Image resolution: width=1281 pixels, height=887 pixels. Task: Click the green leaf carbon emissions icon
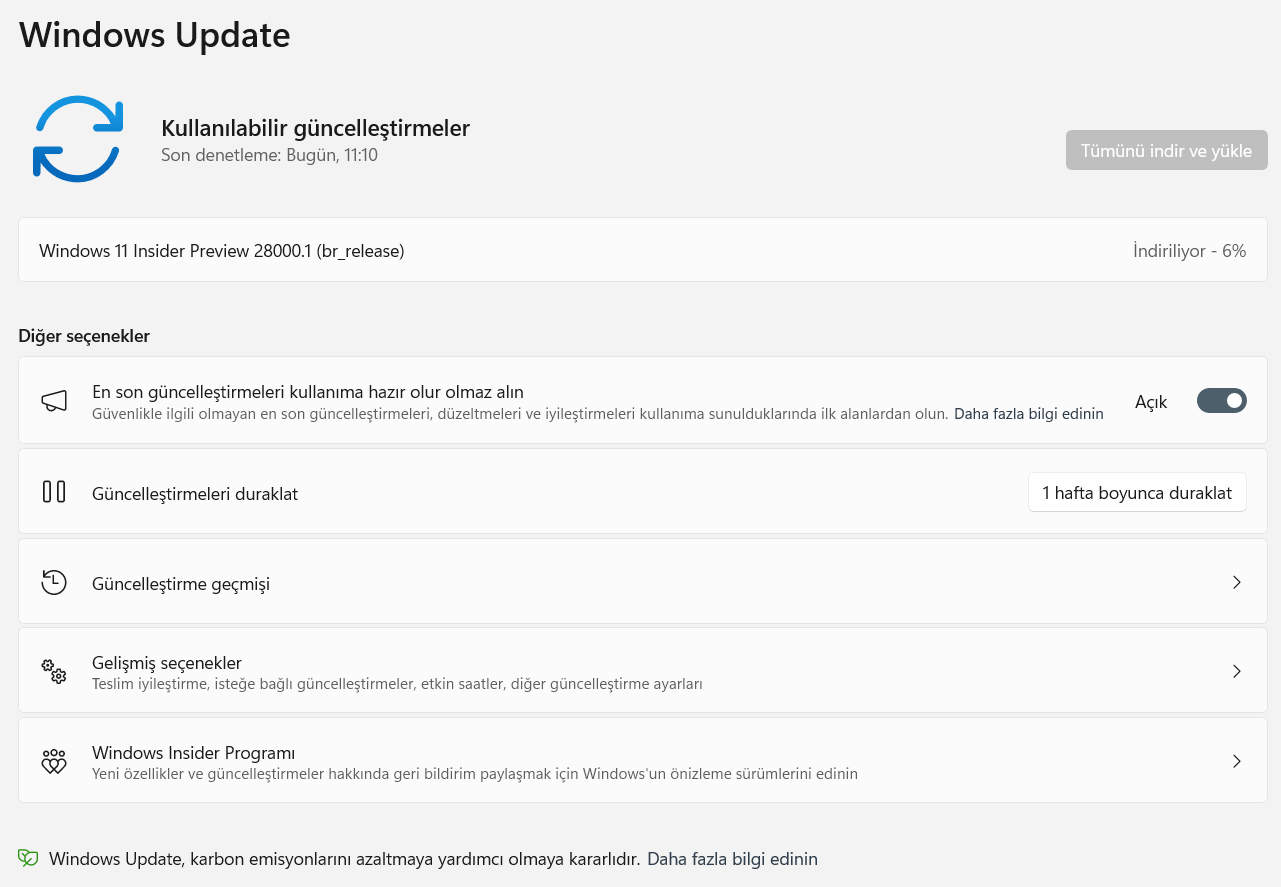pos(28,858)
